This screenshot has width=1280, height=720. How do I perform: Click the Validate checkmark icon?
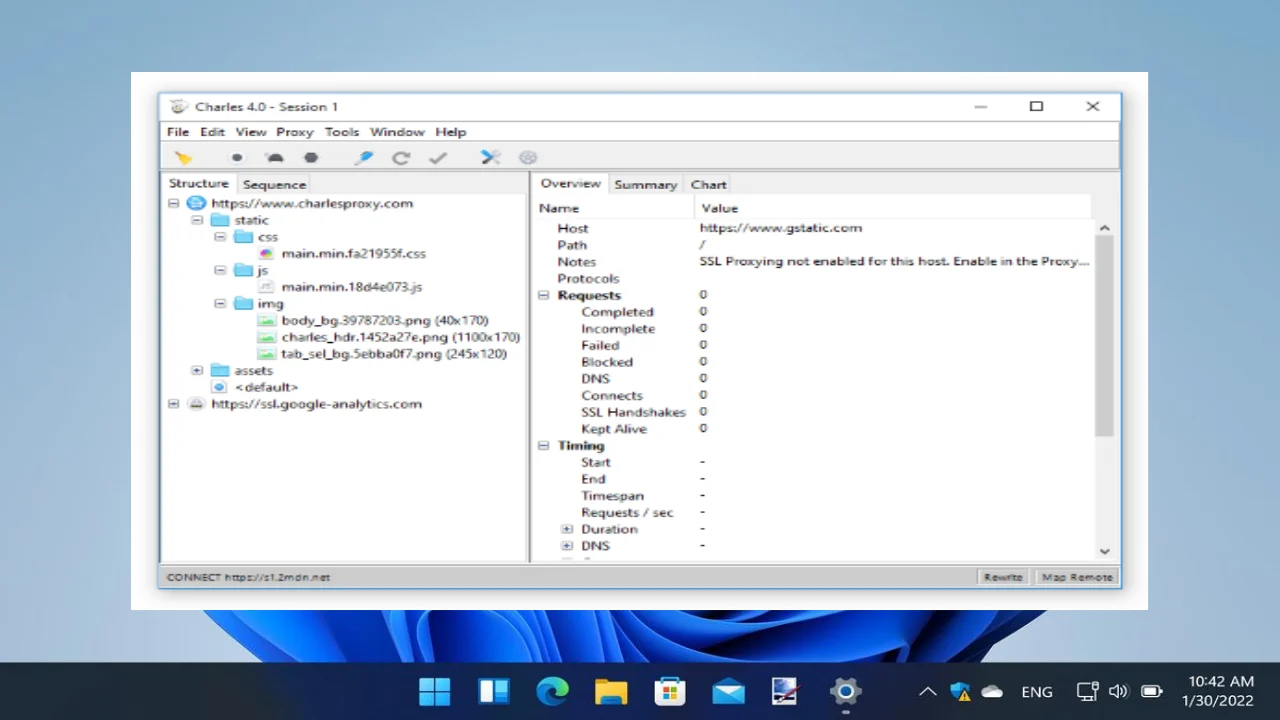[x=437, y=158]
